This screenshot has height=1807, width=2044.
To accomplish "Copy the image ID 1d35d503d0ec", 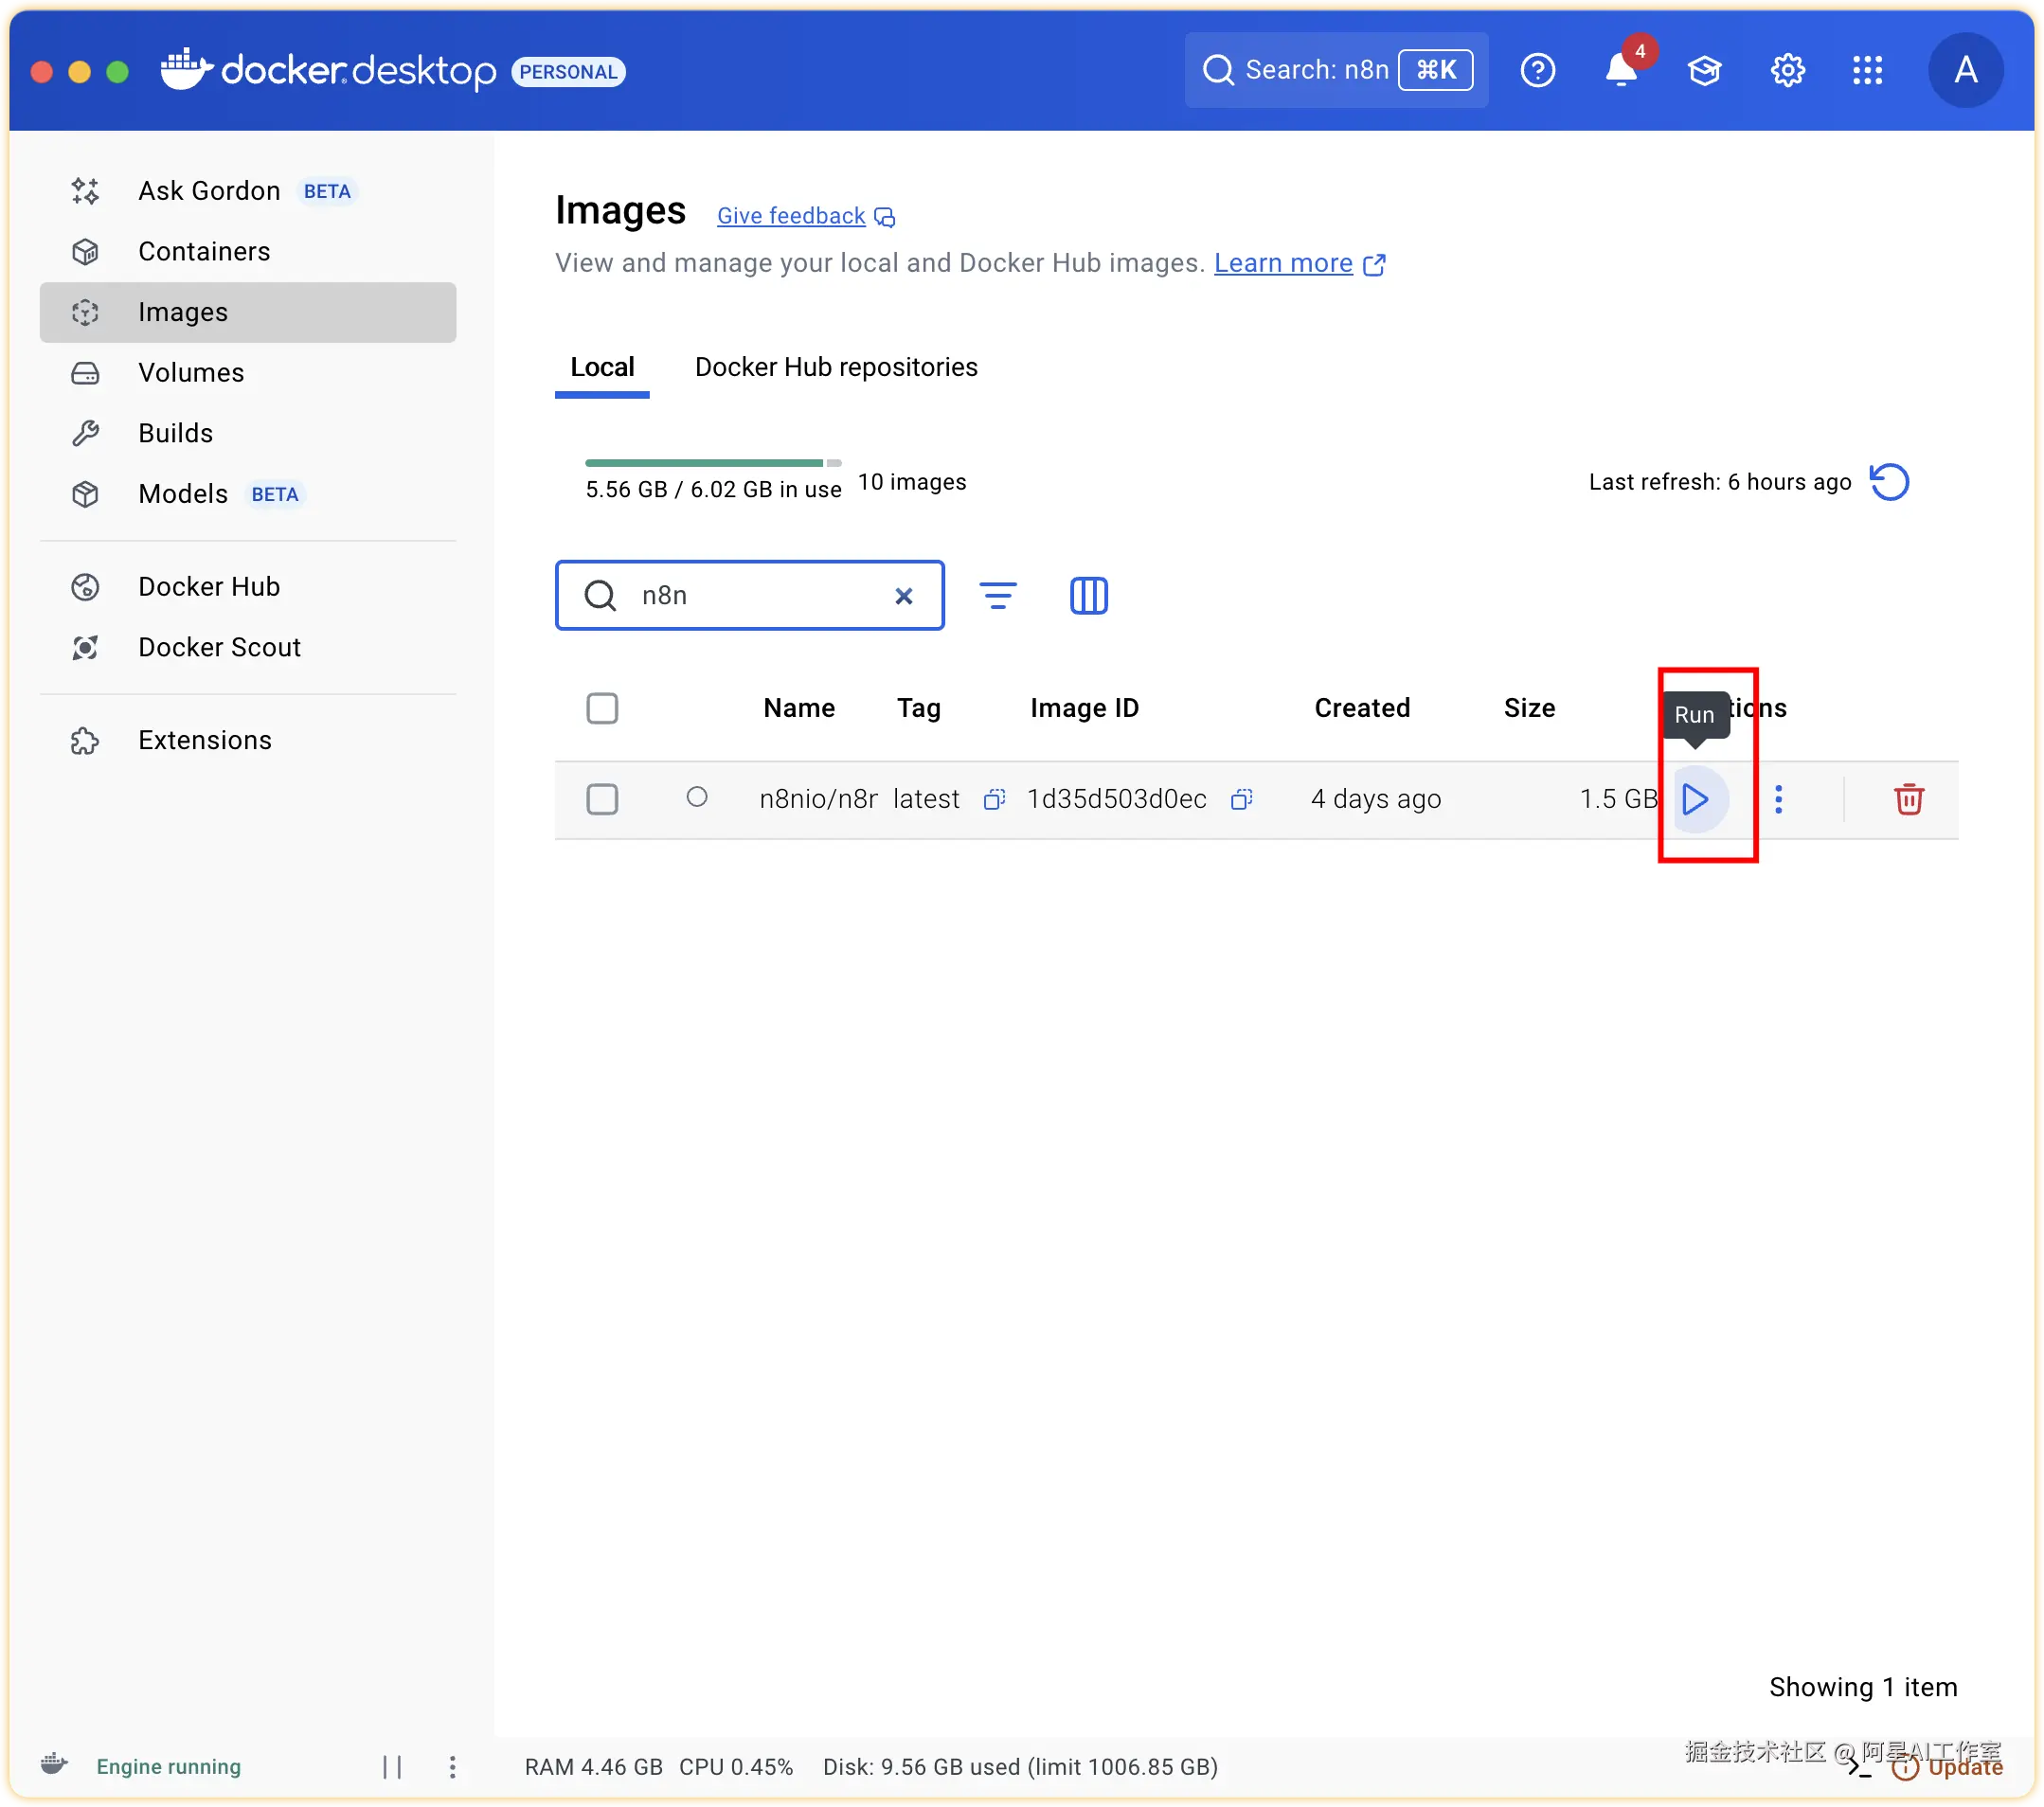I will coord(1241,799).
